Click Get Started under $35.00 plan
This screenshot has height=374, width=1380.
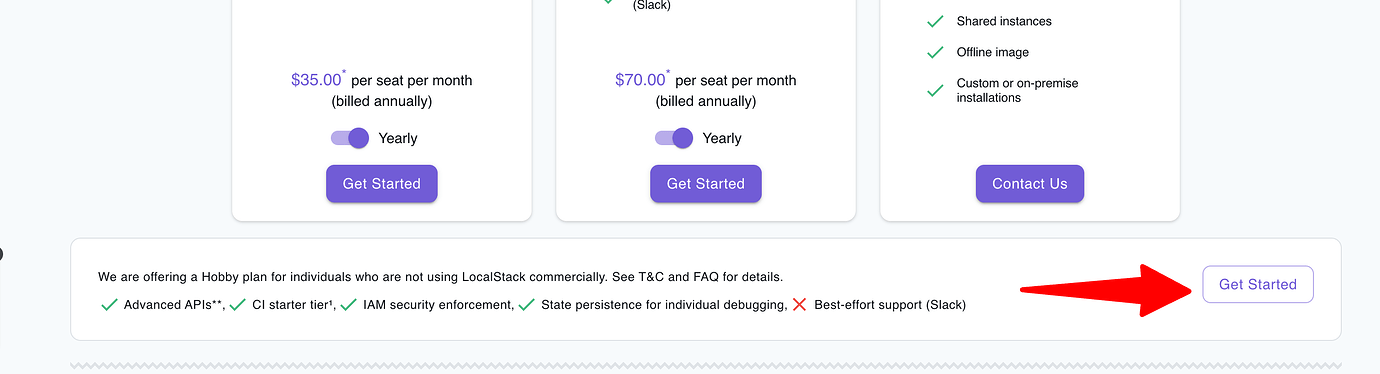pos(382,184)
